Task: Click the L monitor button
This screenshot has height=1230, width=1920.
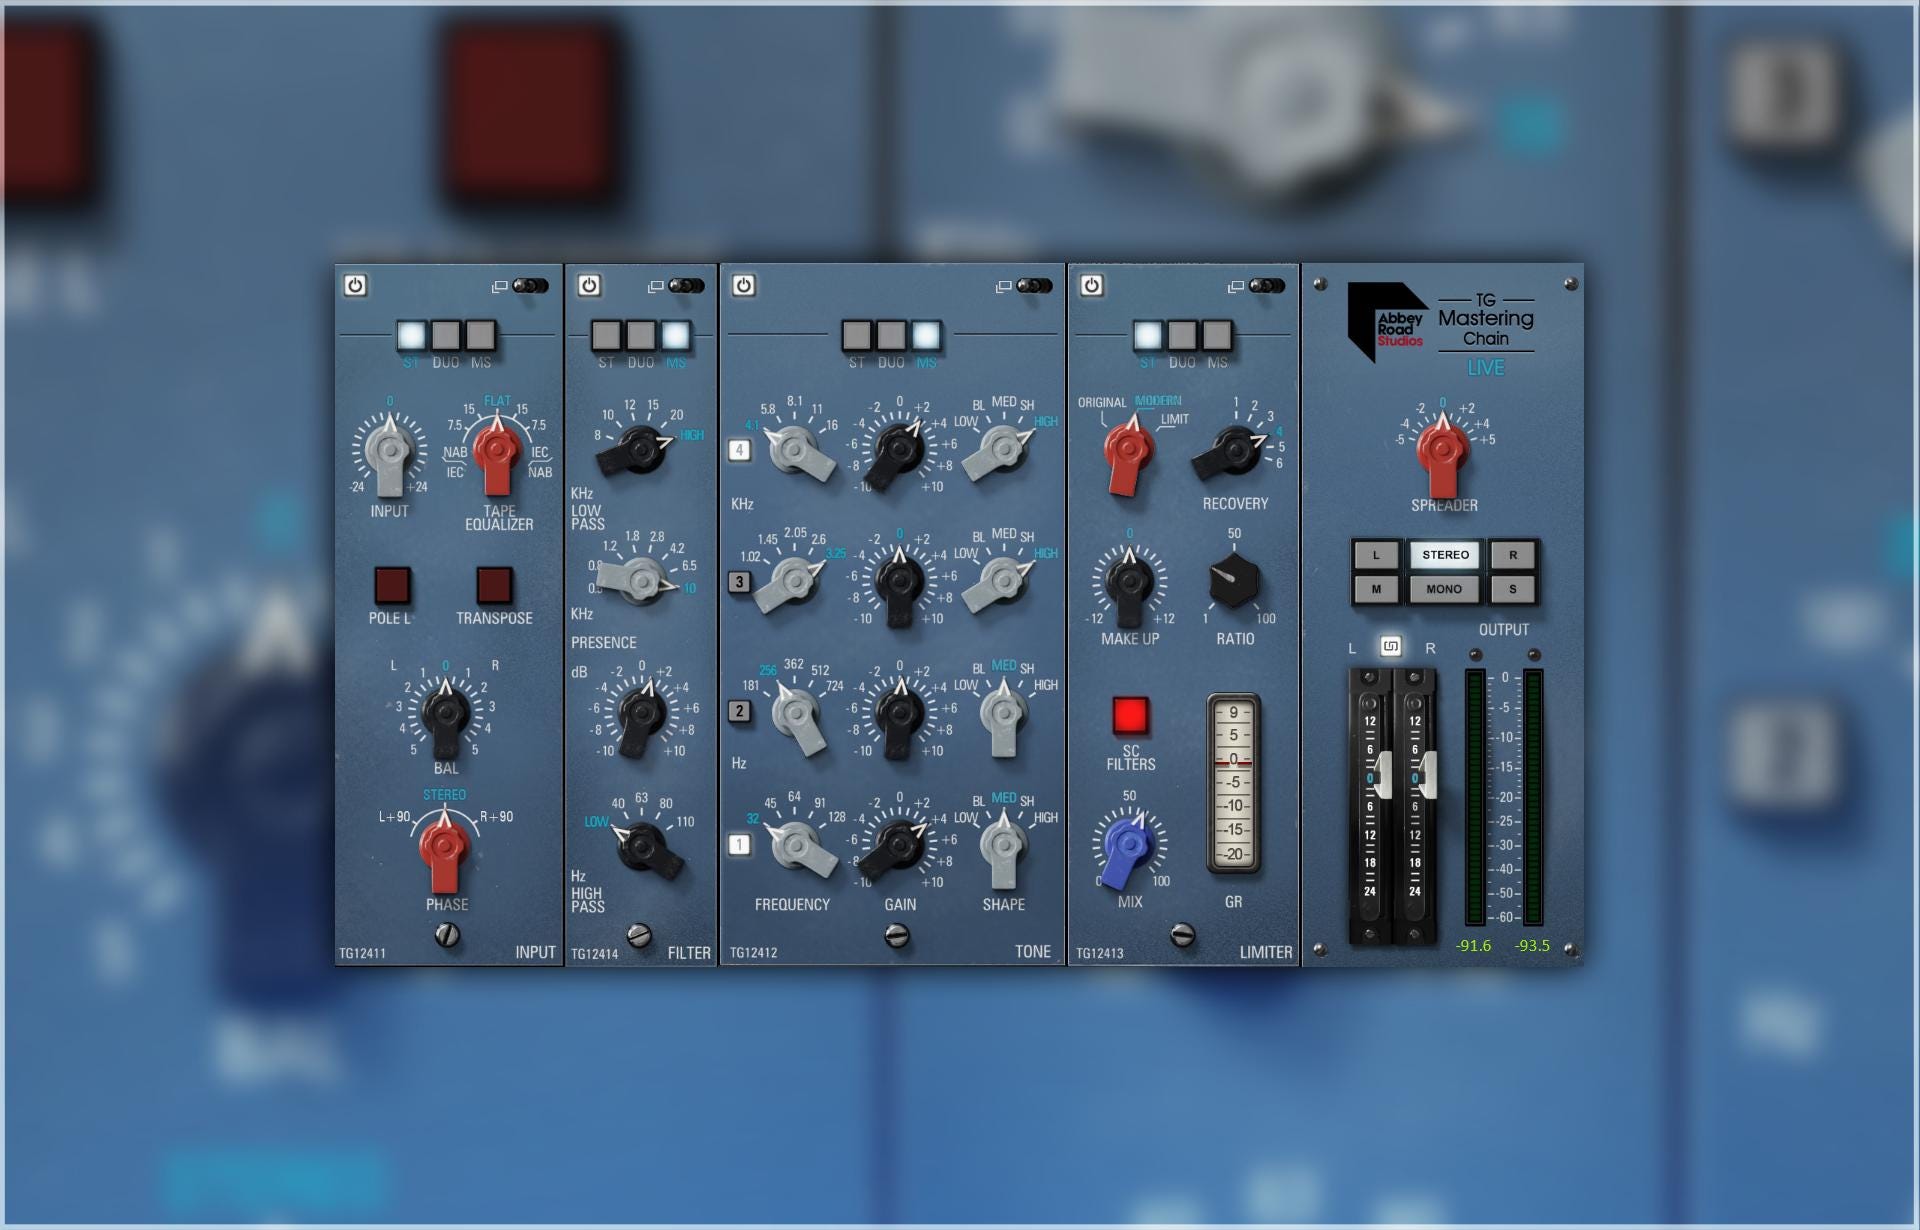Action: tap(1376, 555)
